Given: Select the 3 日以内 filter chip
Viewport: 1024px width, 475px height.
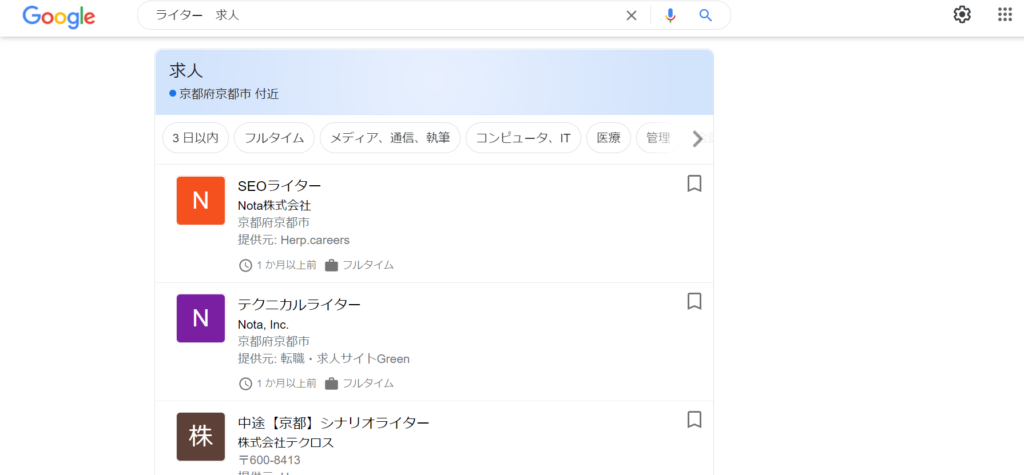Looking at the screenshot, I should [195, 138].
